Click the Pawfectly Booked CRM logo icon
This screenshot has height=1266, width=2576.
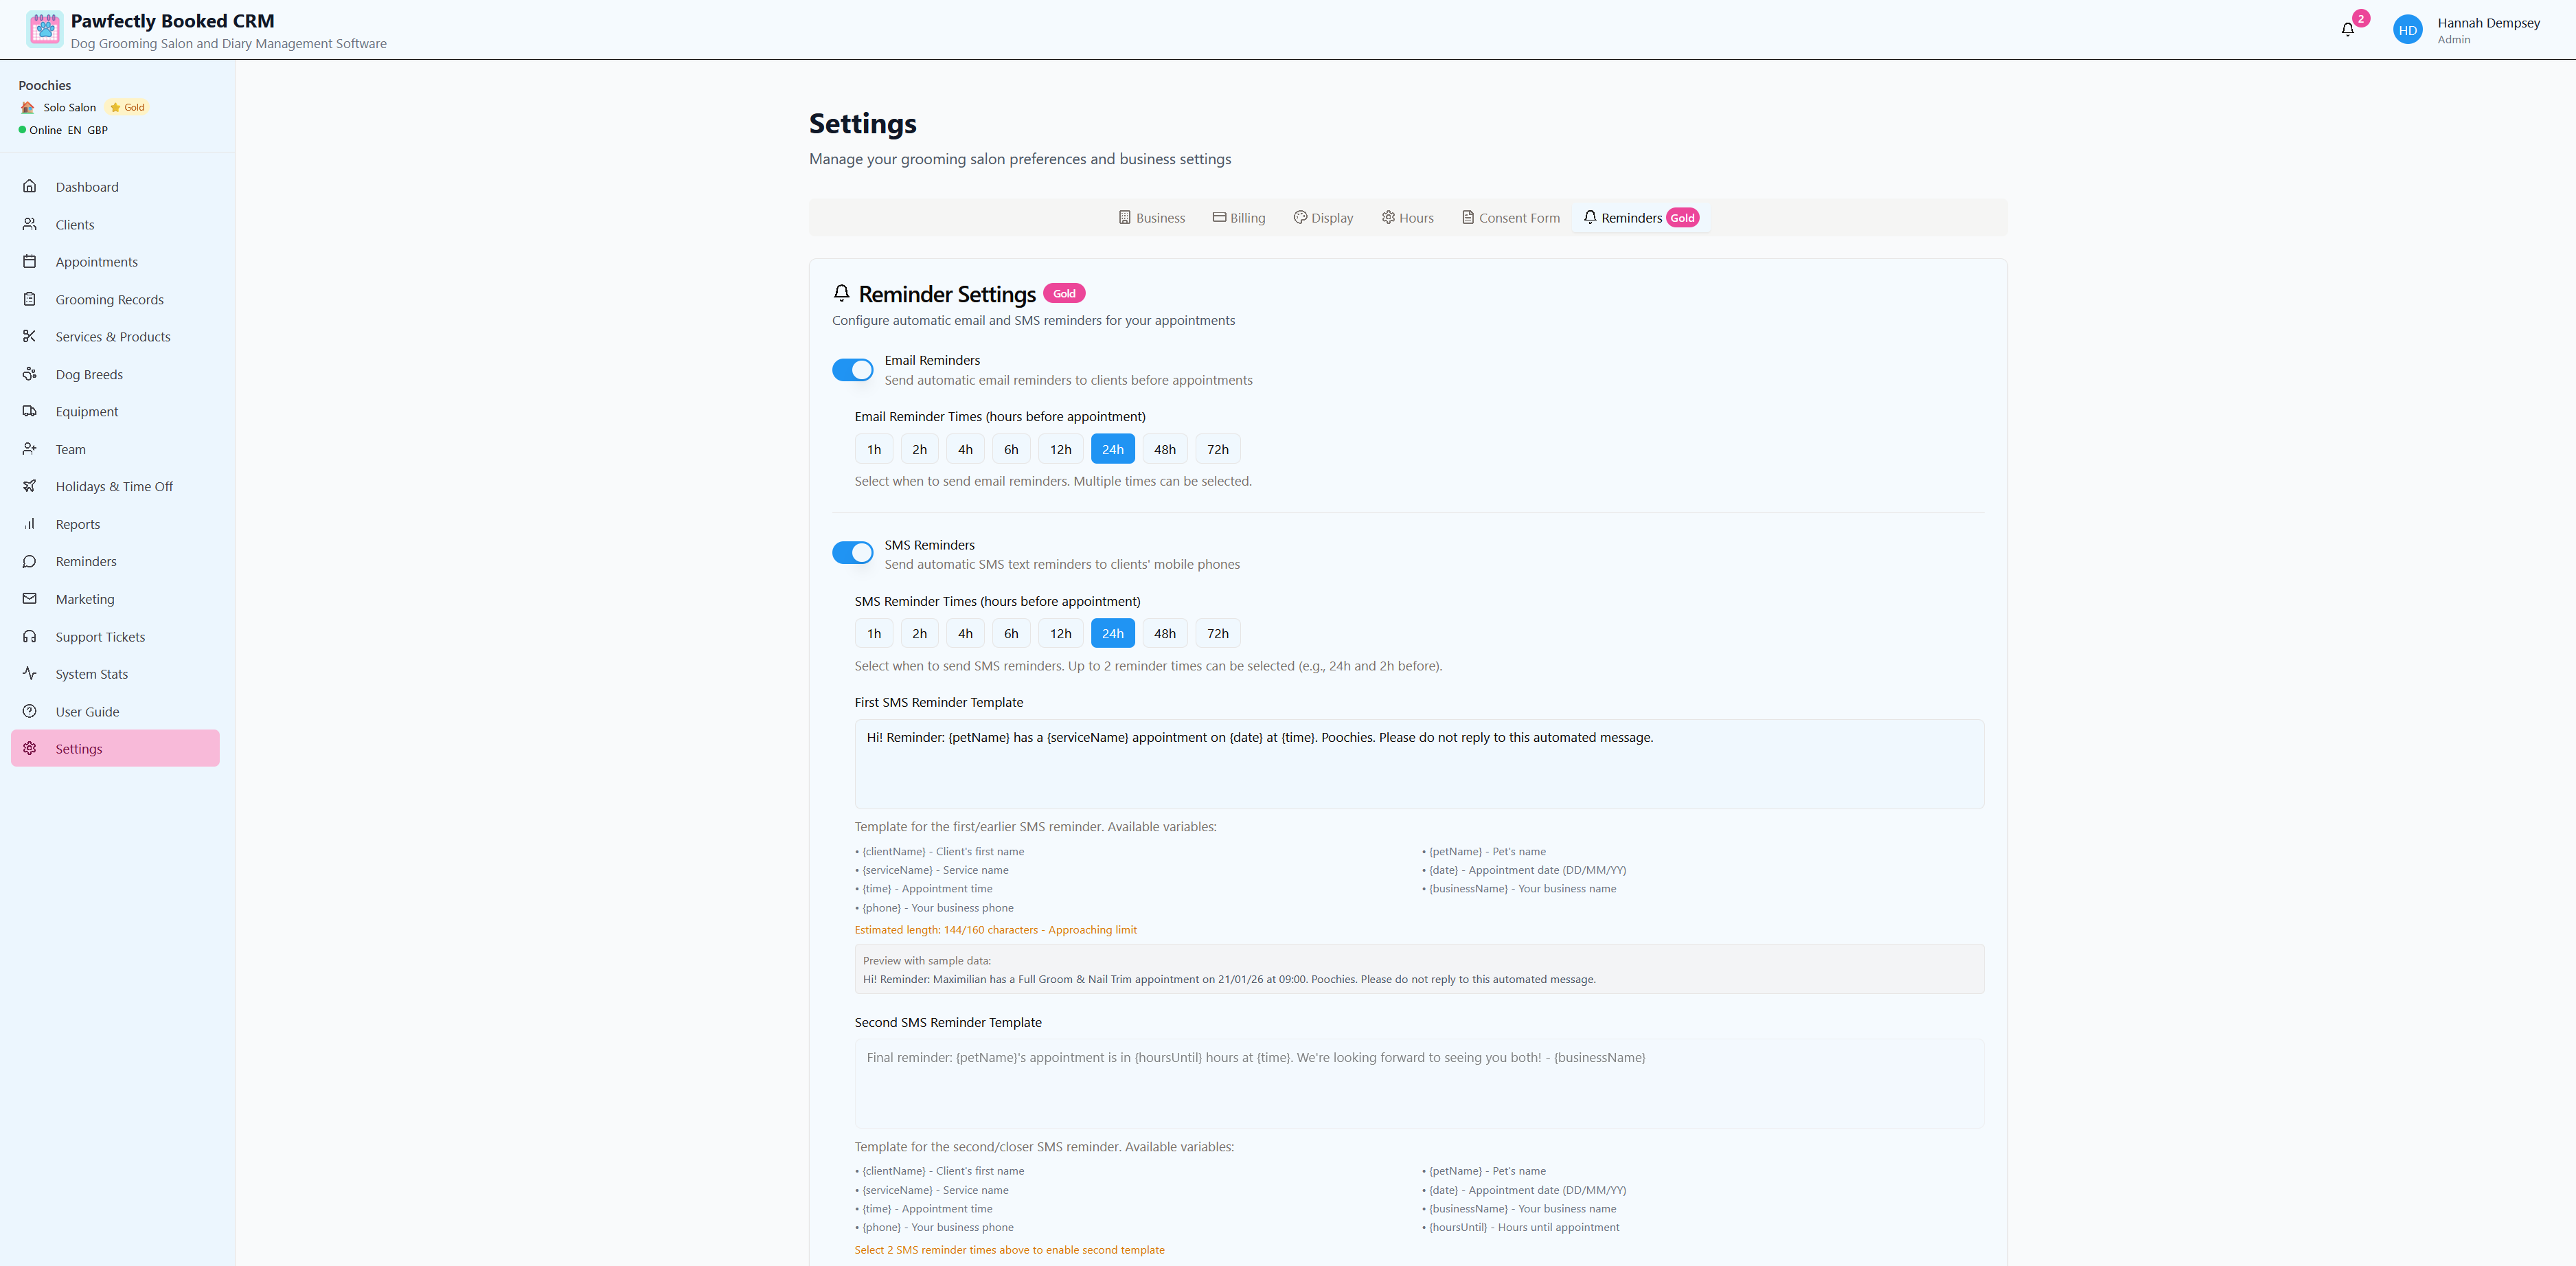pos(45,29)
